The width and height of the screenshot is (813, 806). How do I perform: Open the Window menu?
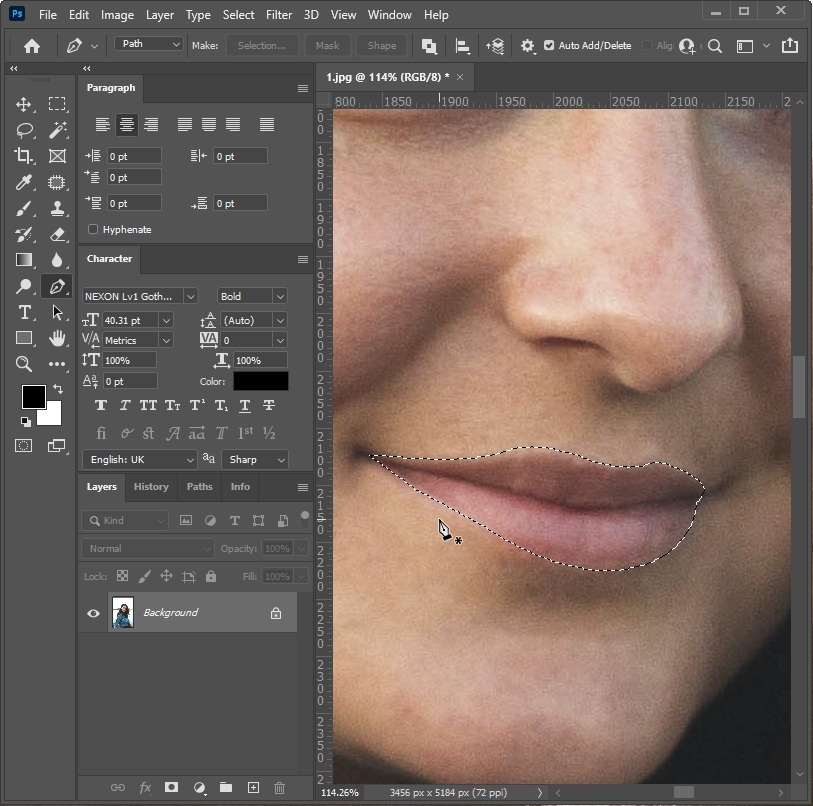tap(389, 15)
